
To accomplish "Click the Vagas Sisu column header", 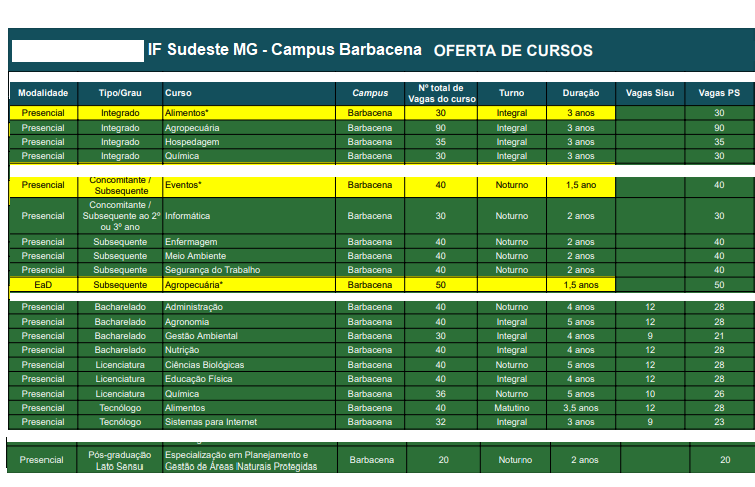I will pos(649,93).
